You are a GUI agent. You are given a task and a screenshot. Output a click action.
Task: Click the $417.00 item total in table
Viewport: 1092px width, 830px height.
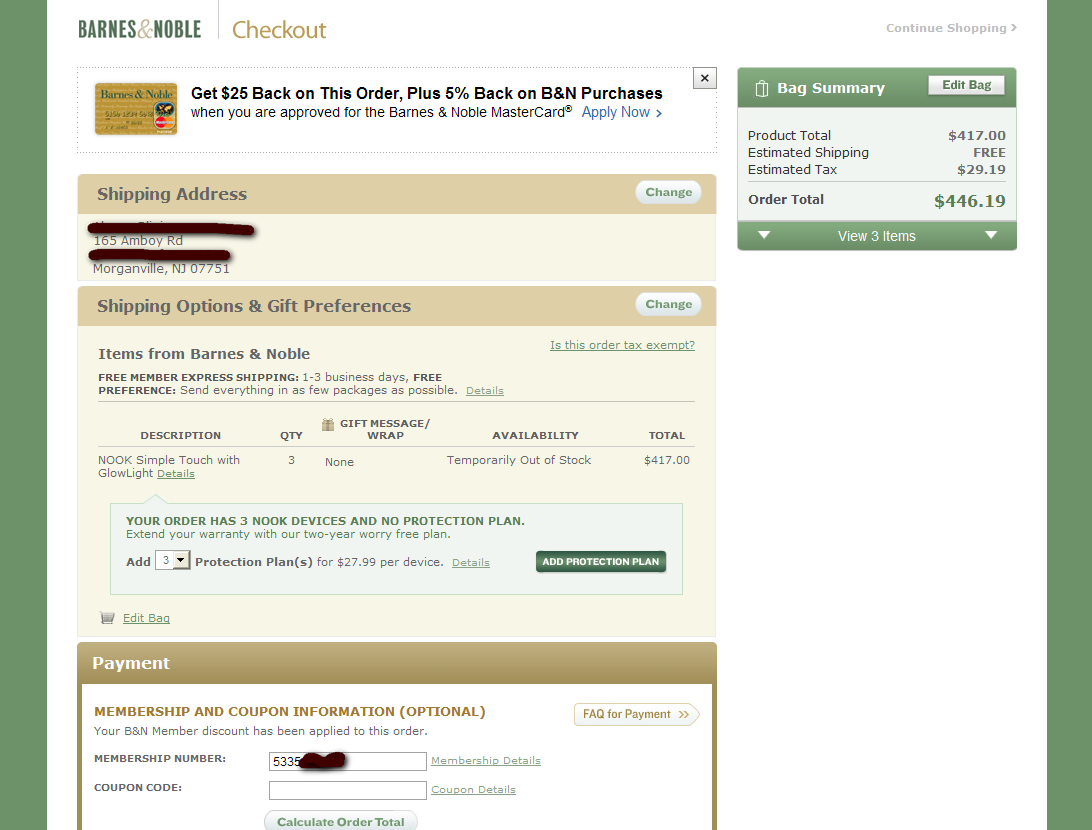click(x=666, y=460)
